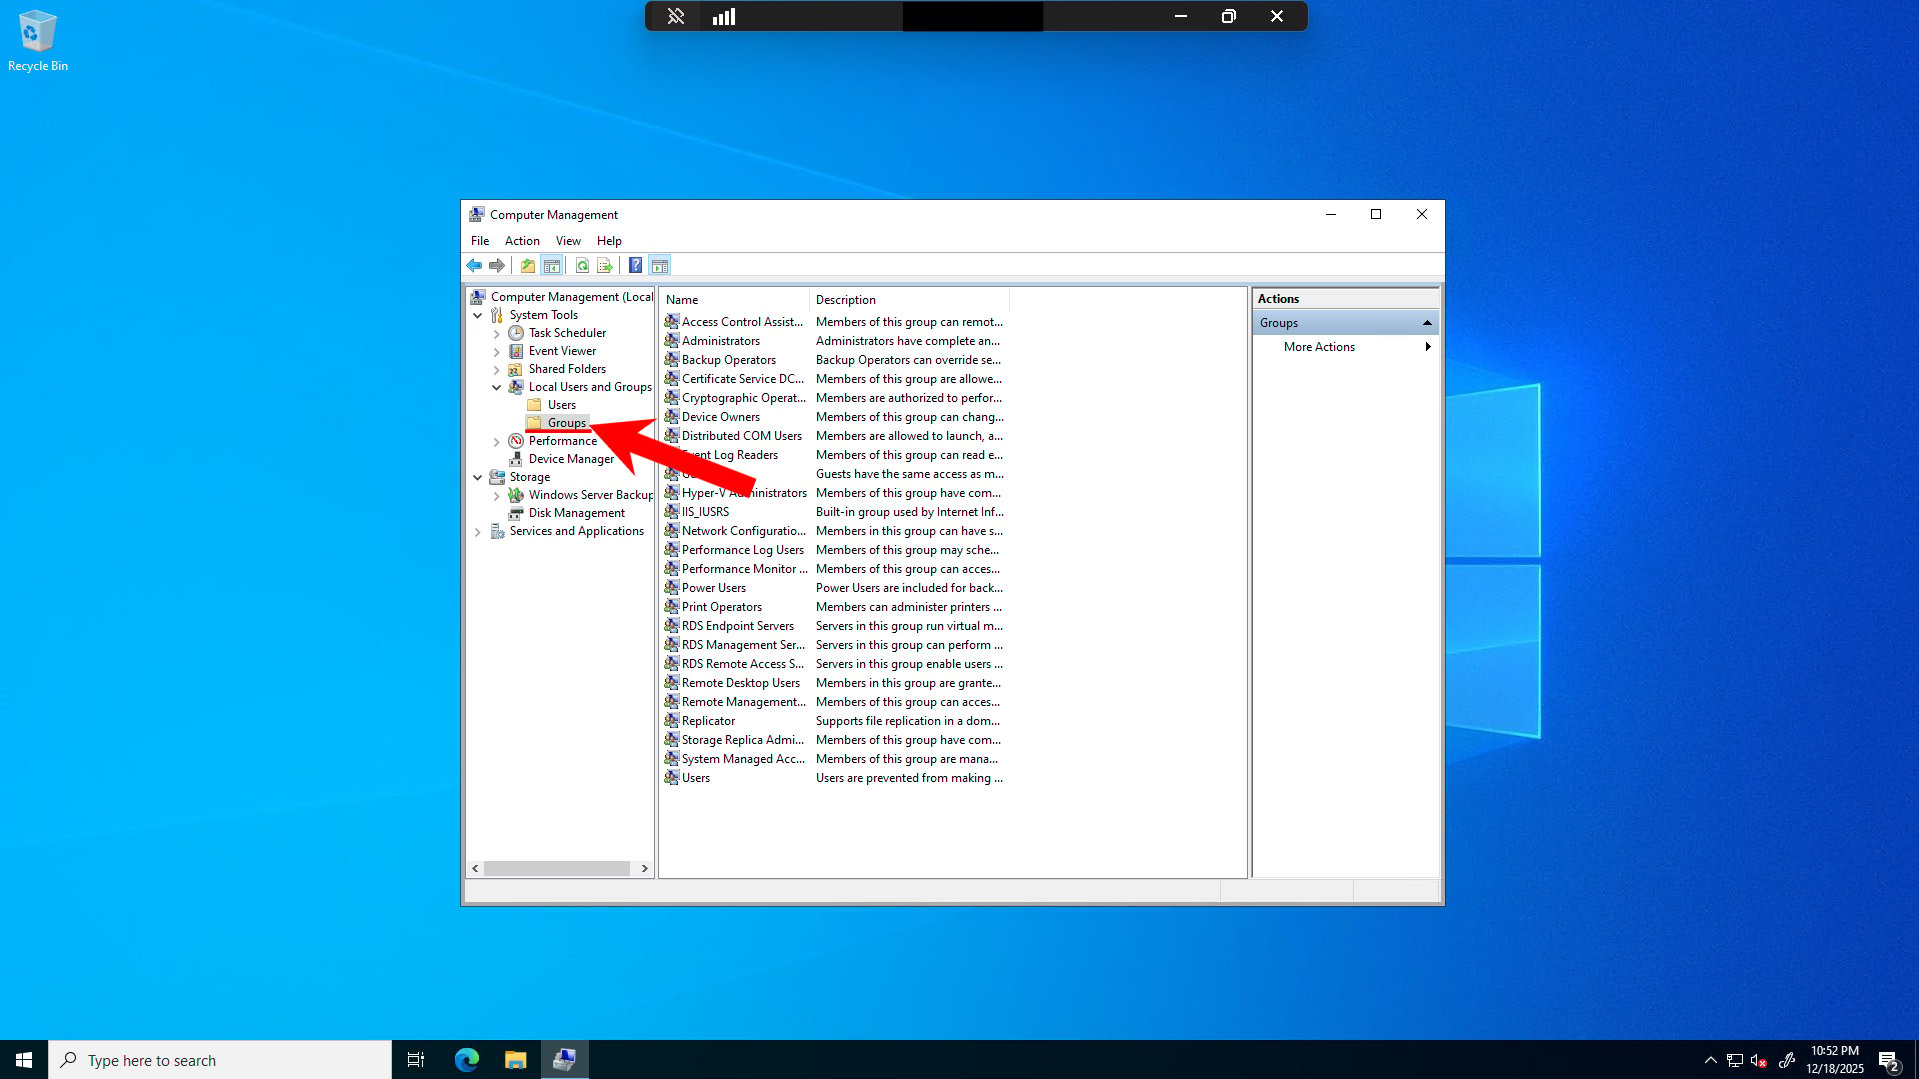Select the Performance Monitor ... group
1919x1079 pixels.
click(744, 569)
